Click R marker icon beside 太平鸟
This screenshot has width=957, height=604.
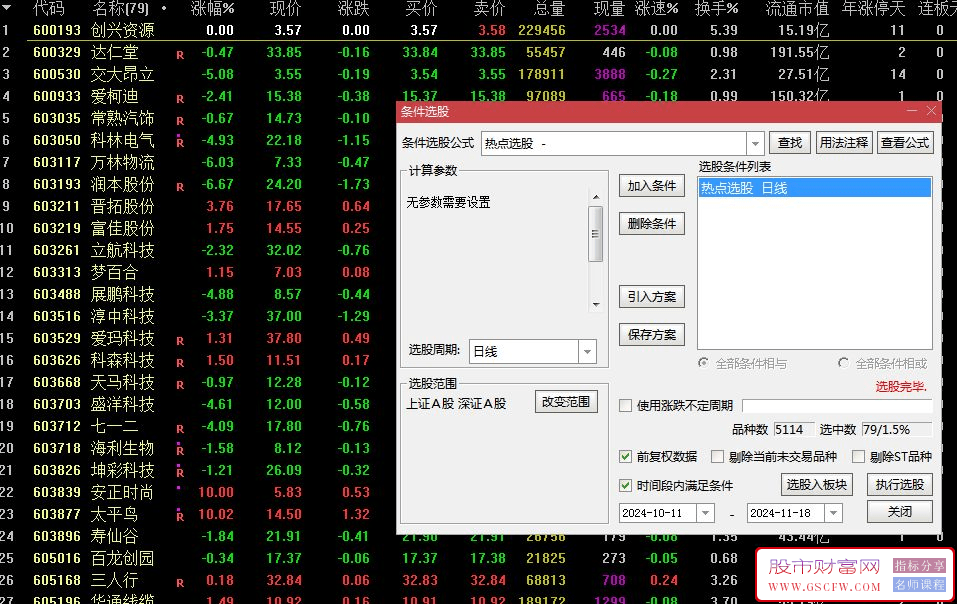click(180, 516)
